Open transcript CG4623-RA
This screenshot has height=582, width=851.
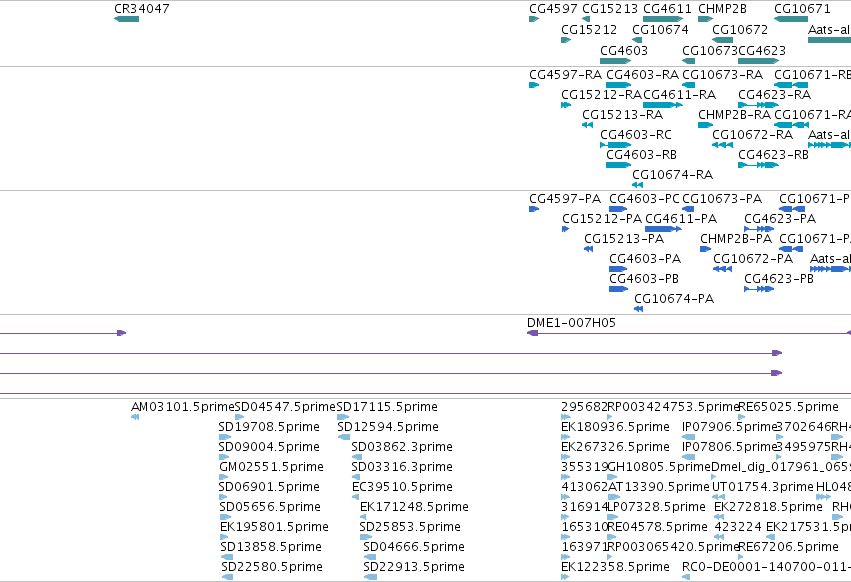pos(774,94)
